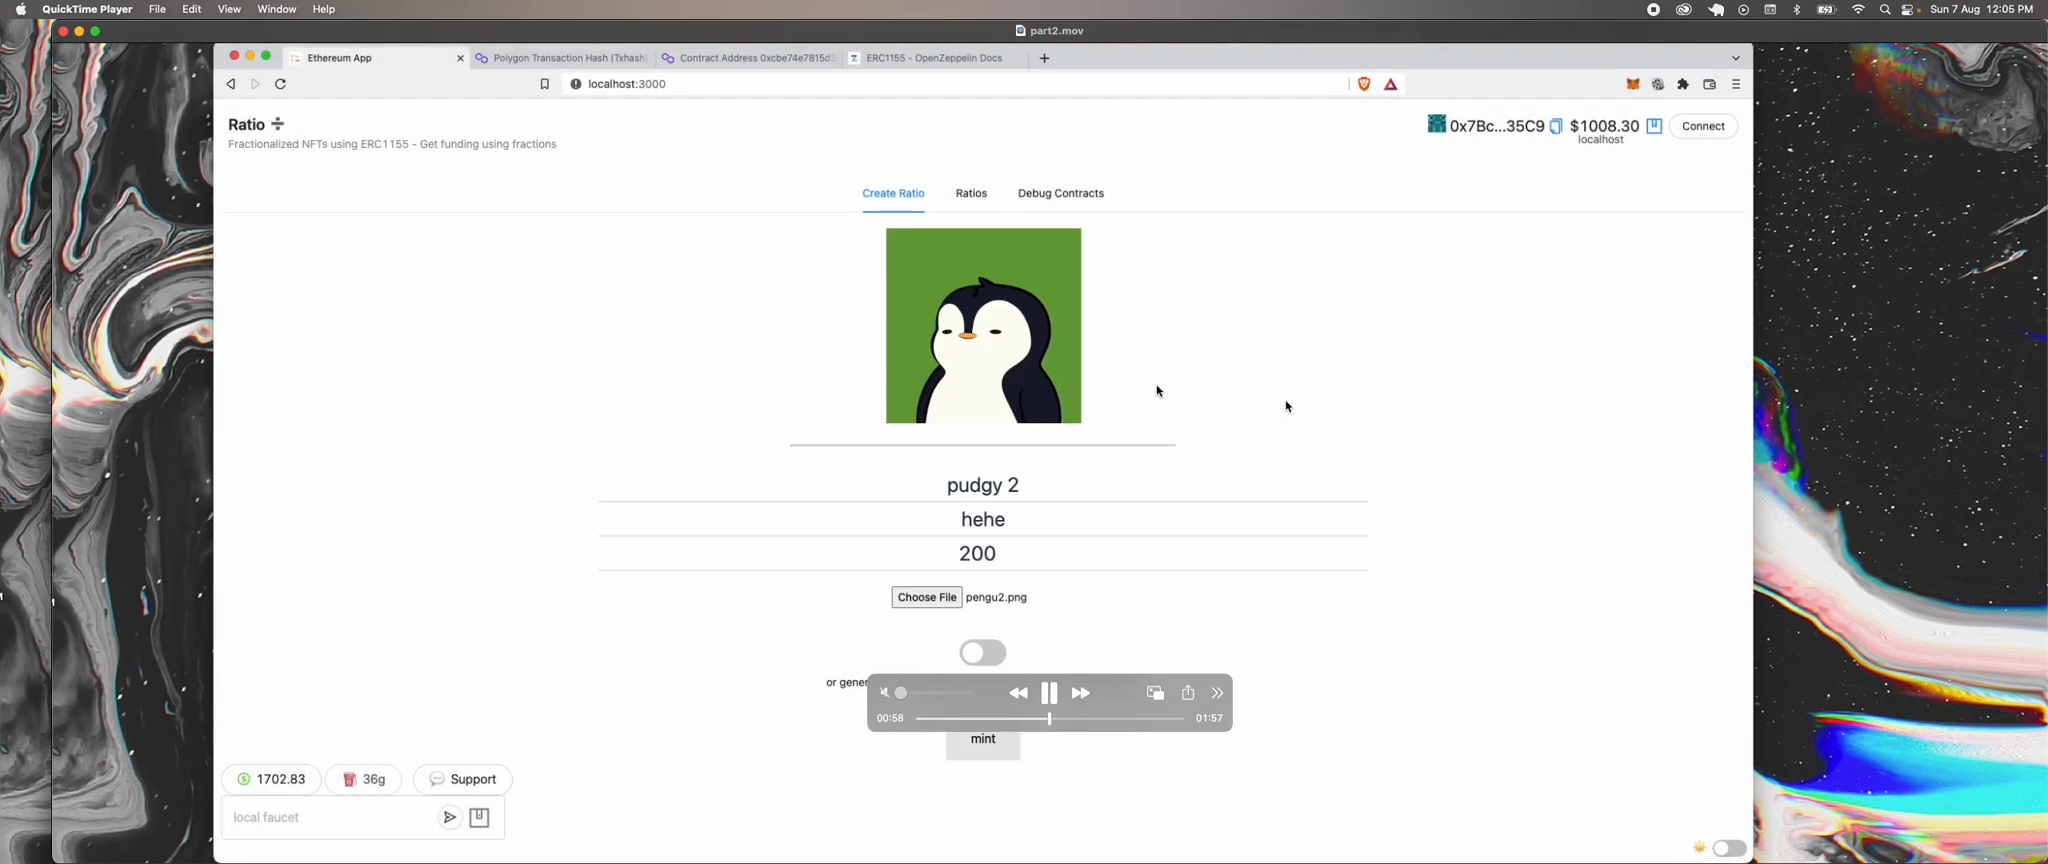Open the Extensions puzzle-piece menu
Screen dimensions: 2048x864
click(x=1683, y=85)
